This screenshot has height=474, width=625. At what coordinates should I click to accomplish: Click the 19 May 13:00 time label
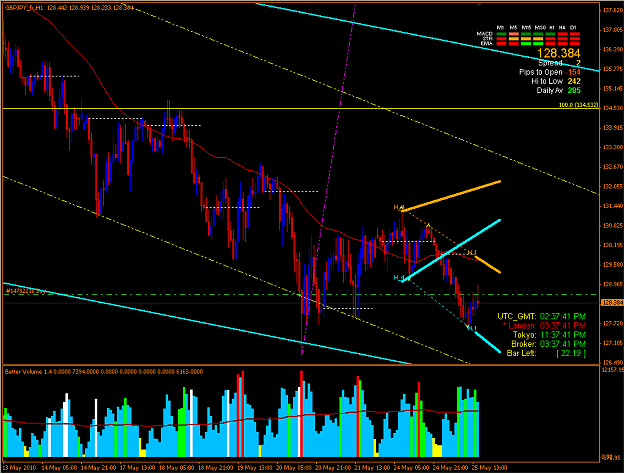click(254, 468)
